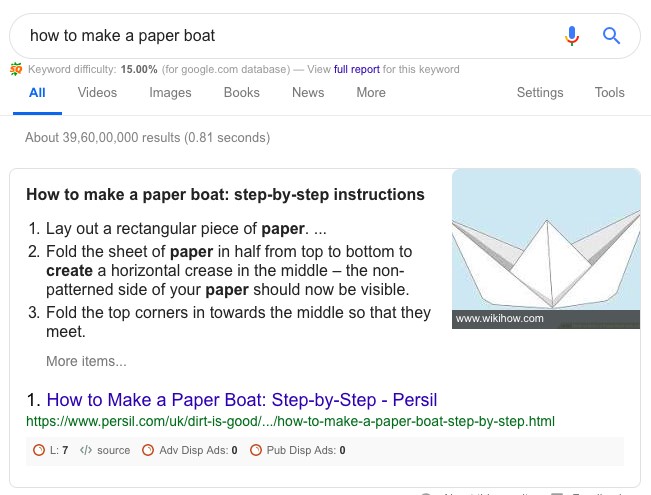Click inside the search query text box

[x=280, y=36]
